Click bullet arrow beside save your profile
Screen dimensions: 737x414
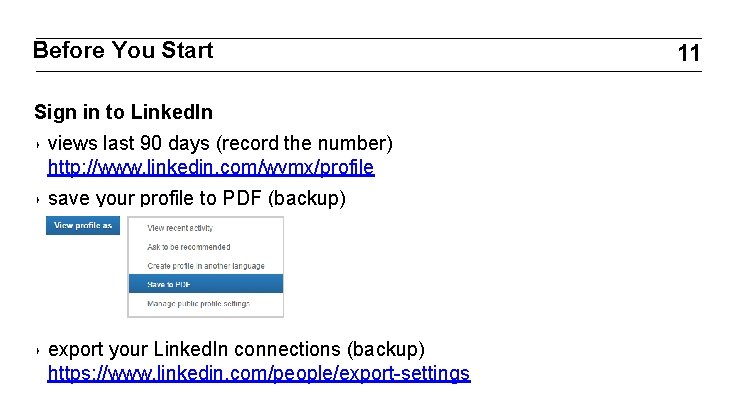click(x=37, y=199)
